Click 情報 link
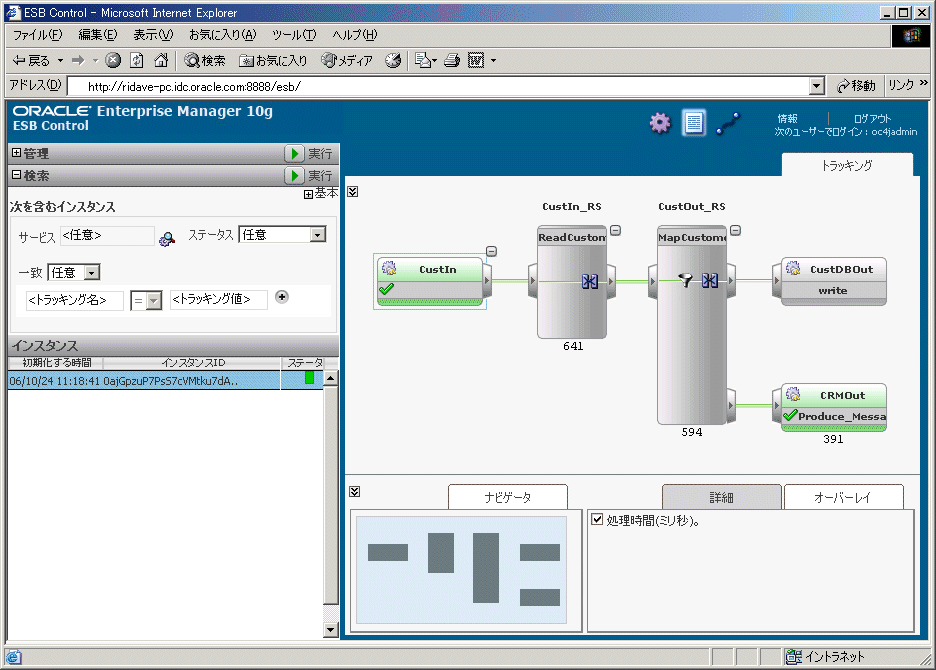Screen dimensions: 936x670 (787, 118)
